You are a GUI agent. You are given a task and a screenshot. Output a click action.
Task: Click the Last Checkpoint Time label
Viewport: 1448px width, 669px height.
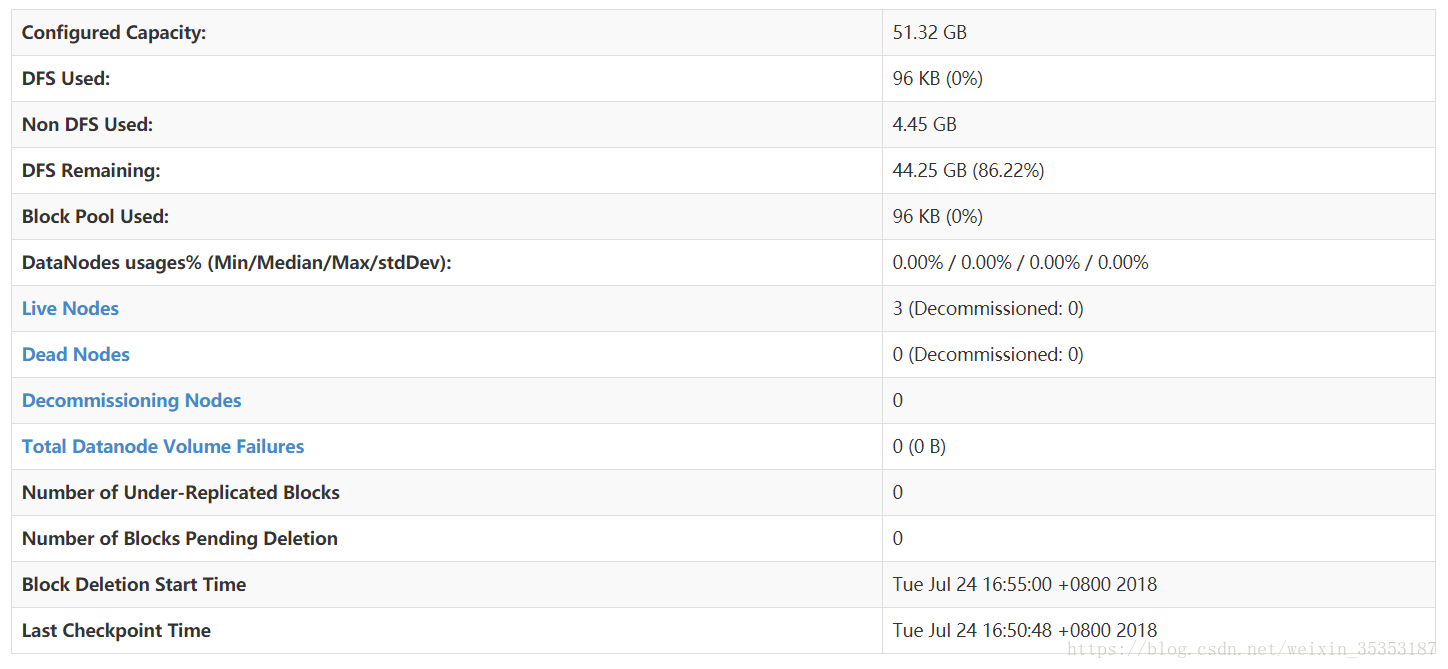(x=116, y=631)
